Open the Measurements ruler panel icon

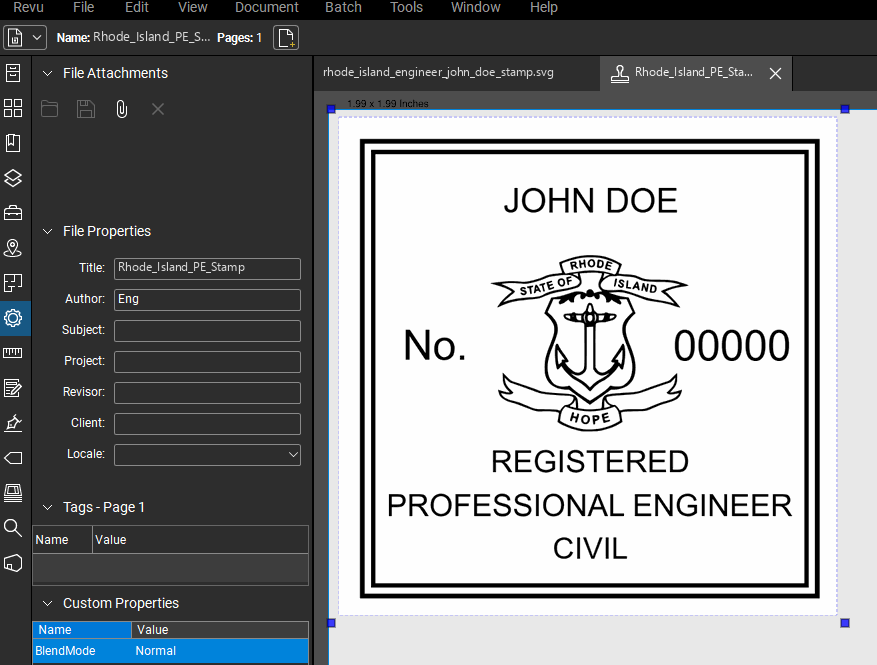(13, 353)
